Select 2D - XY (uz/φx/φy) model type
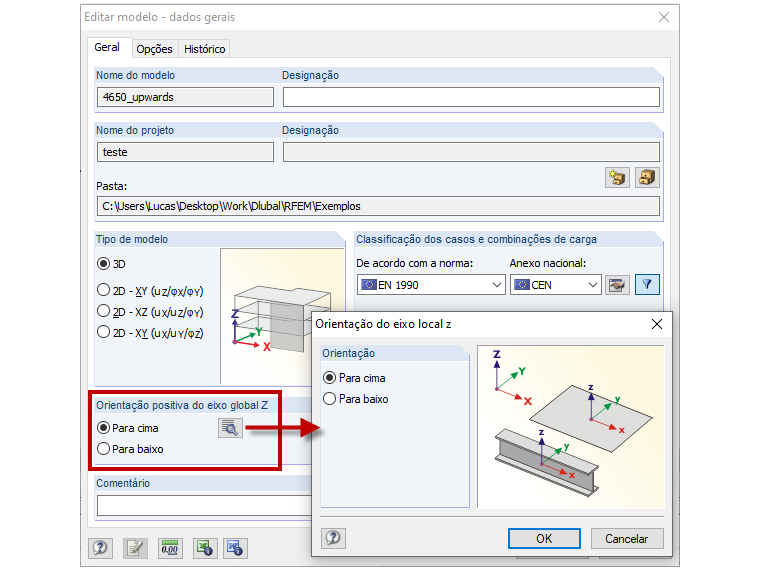The height and width of the screenshot is (570, 760). [x=150, y=291]
